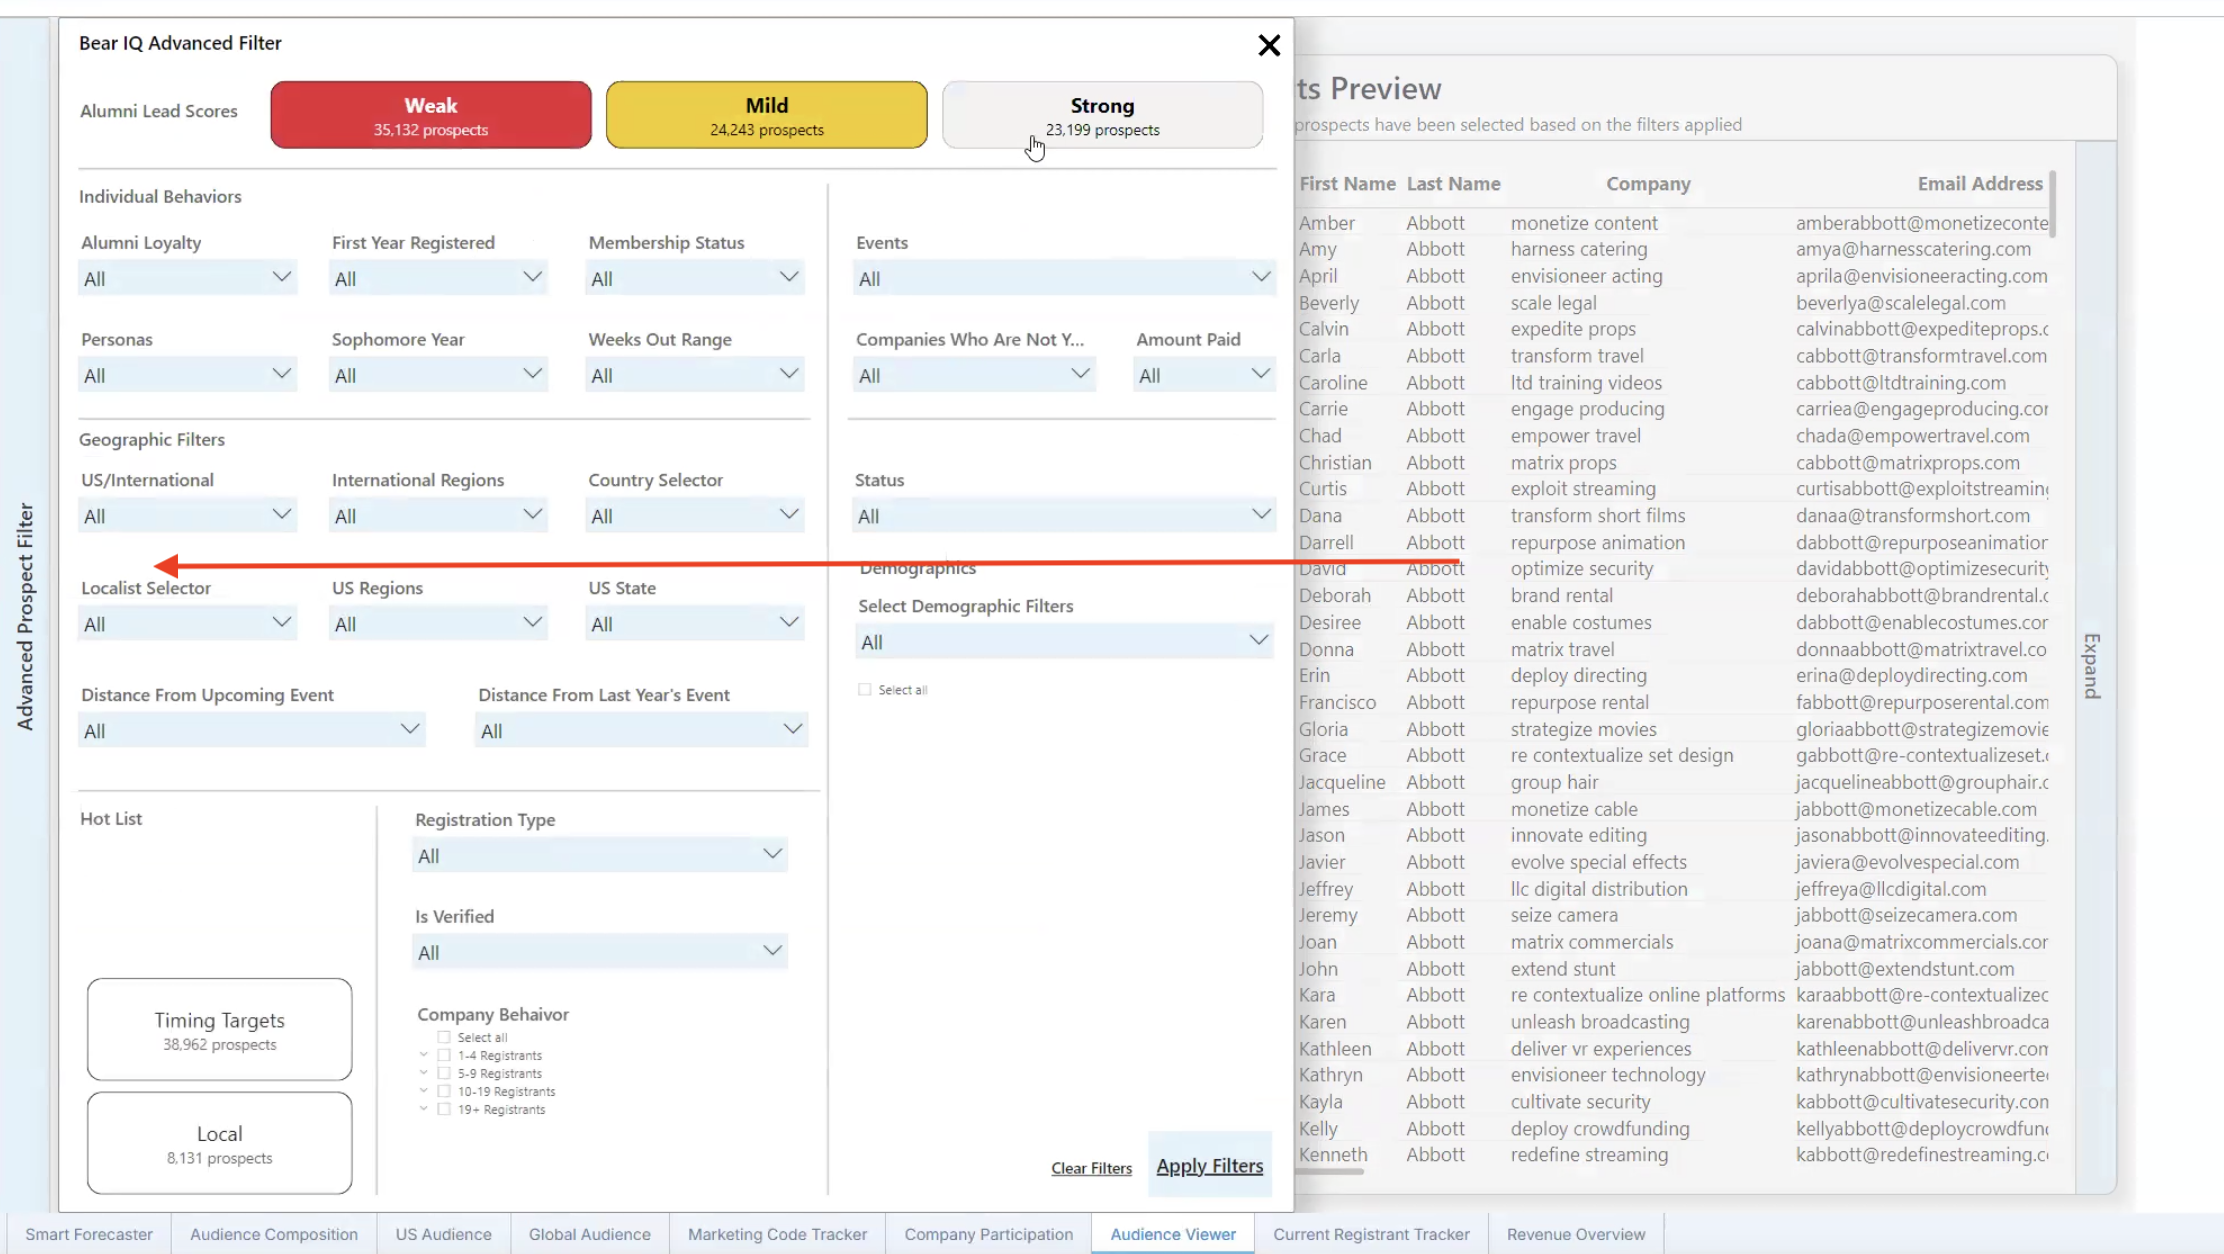The width and height of the screenshot is (2224, 1254).
Task: Check the 1-4 Registrants checkbox
Action: point(444,1055)
